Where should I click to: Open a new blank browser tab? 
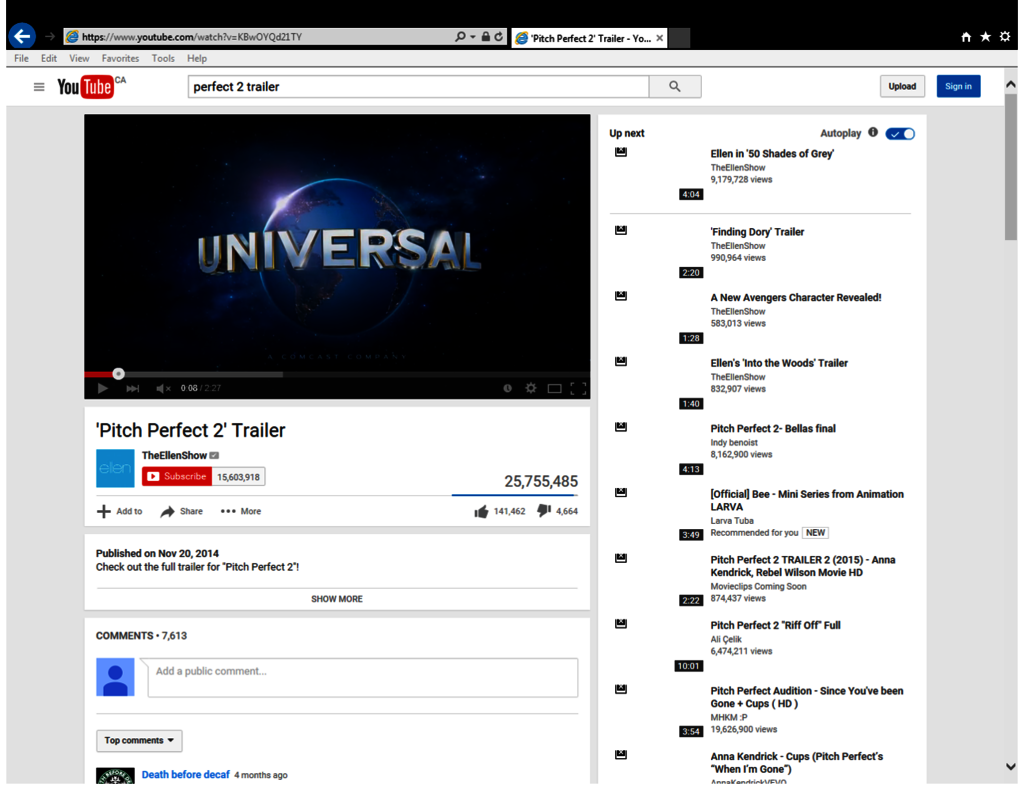(679, 38)
